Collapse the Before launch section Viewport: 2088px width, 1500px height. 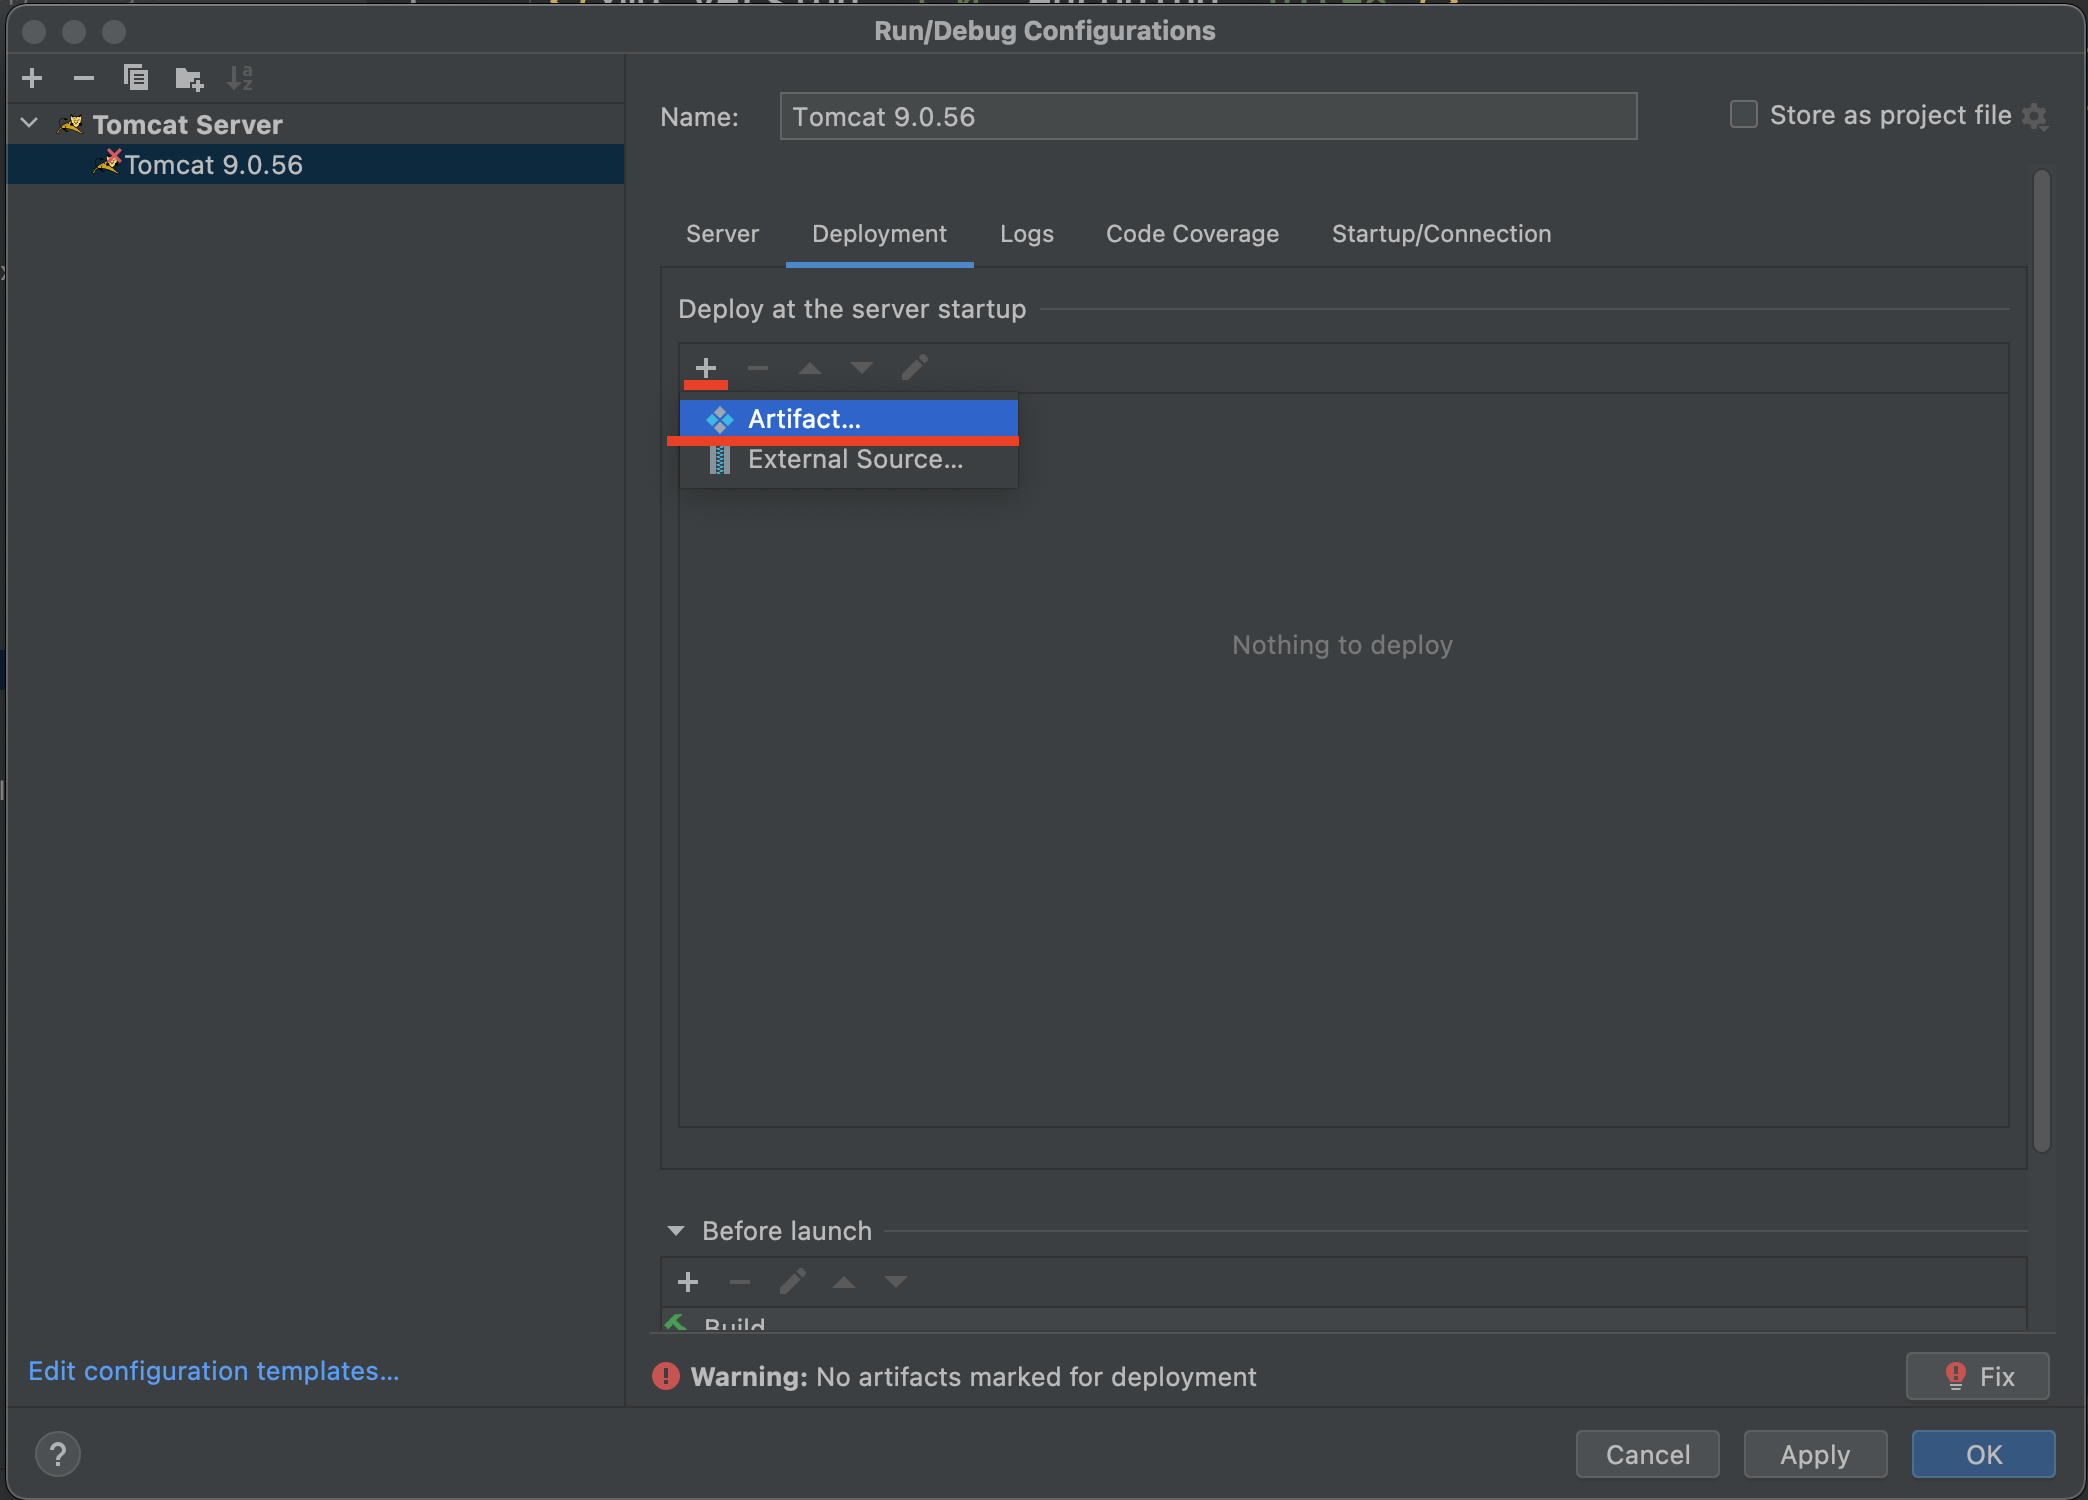click(676, 1231)
